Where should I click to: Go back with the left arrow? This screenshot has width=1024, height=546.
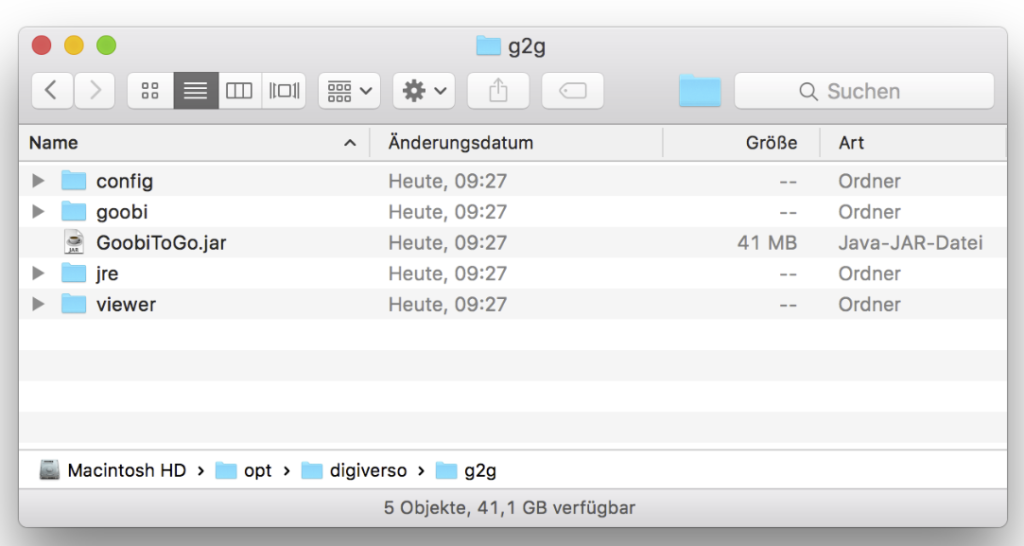pyautogui.click(x=52, y=91)
